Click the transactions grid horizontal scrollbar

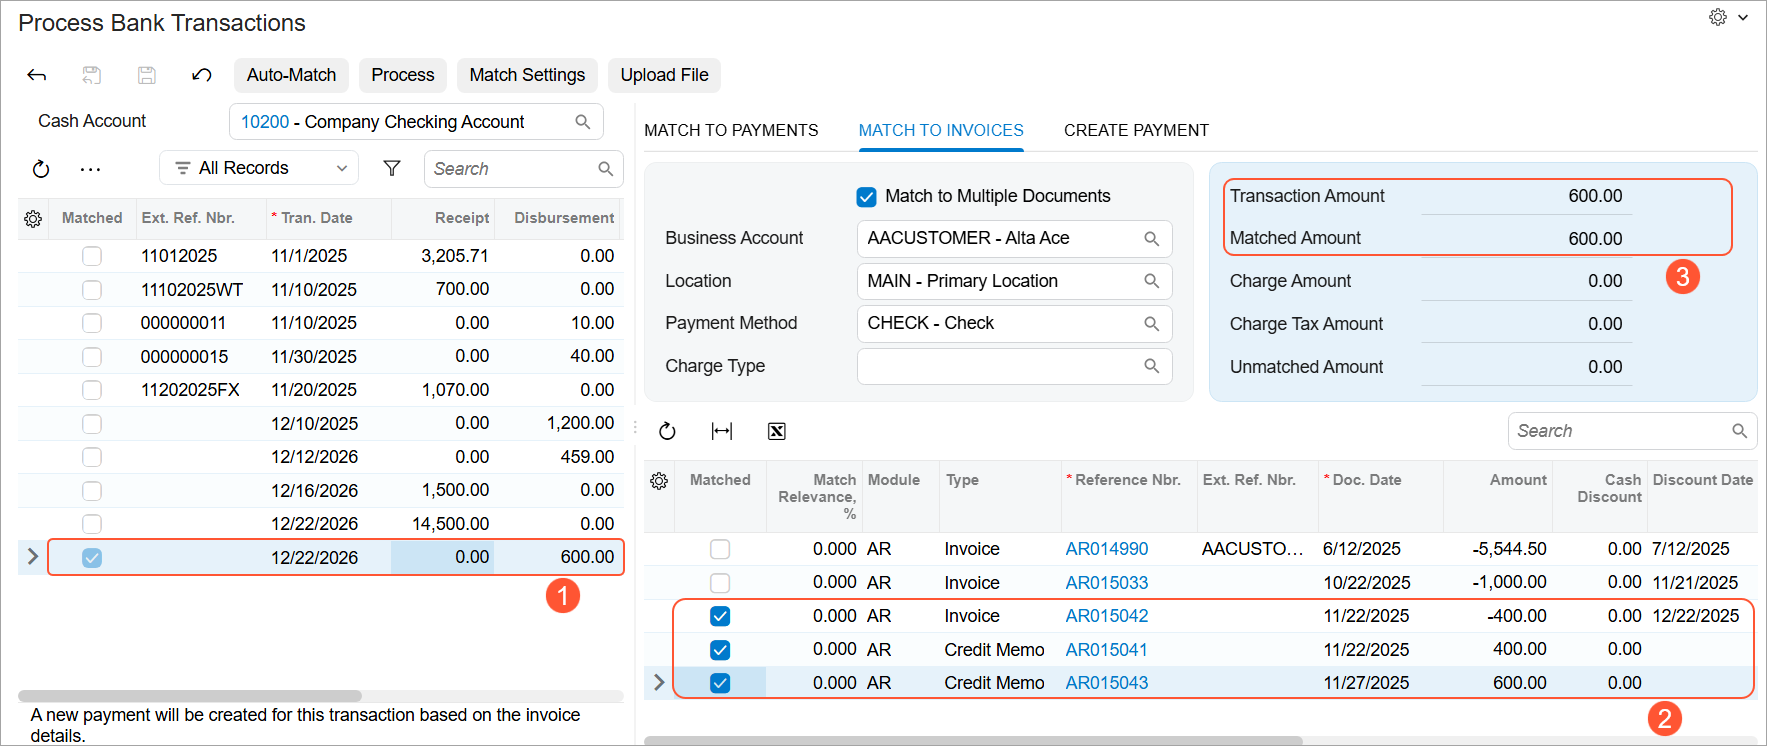pyautogui.click(x=190, y=696)
